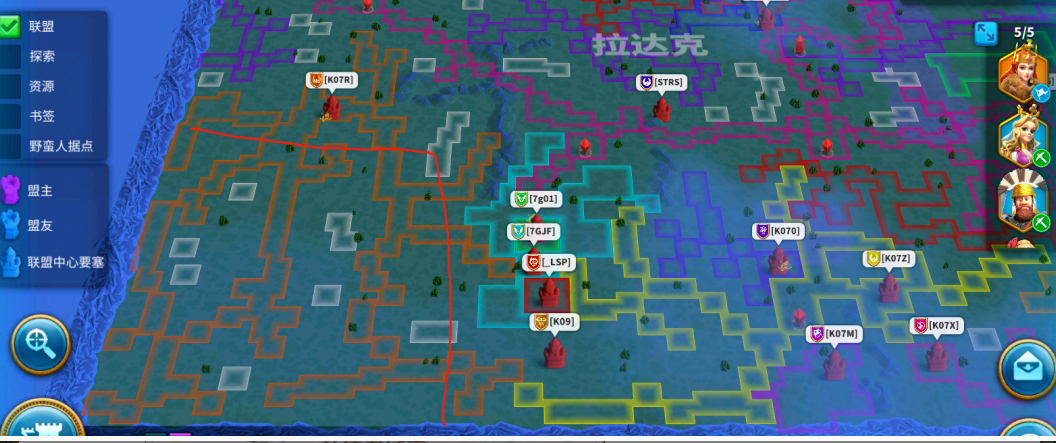
Task: Click the [7g01] alliance tag label
Action: click(x=537, y=199)
